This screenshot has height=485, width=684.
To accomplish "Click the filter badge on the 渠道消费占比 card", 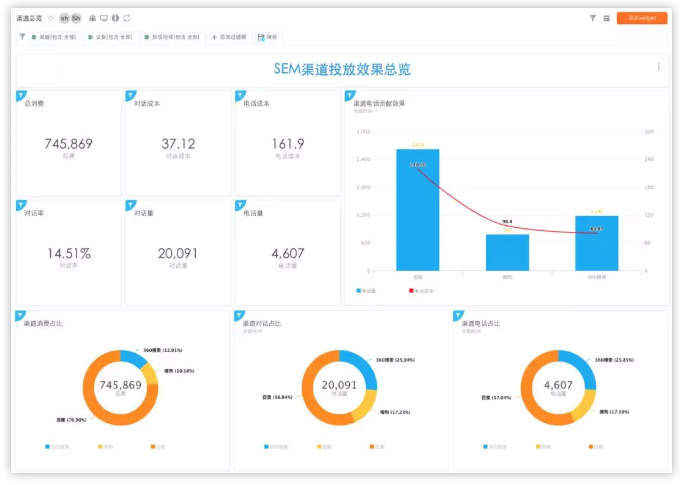I will 21,316.
